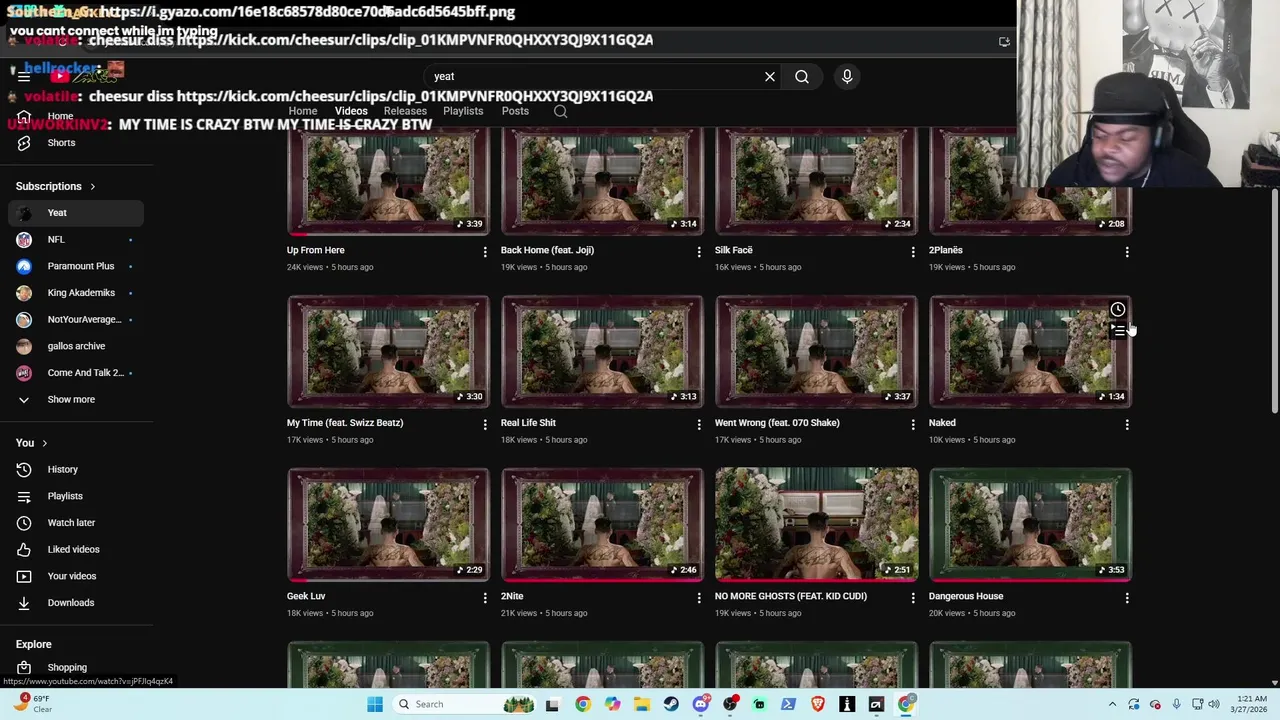Open King Akademiks subscription

(x=76, y=292)
